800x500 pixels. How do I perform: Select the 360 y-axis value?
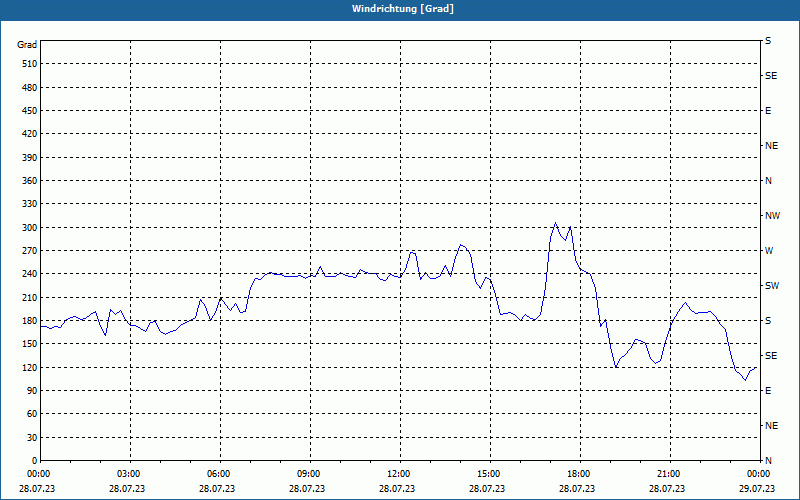tap(30, 181)
